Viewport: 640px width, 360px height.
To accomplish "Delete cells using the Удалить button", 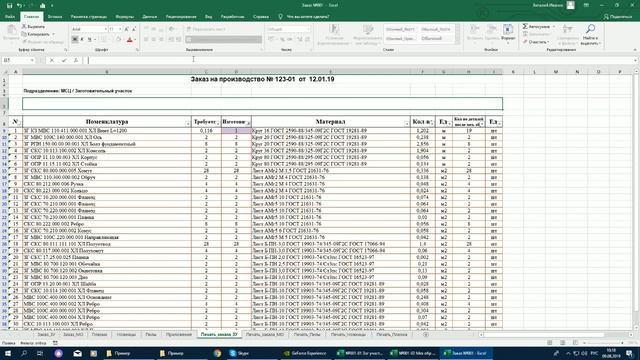I will tap(492, 33).
